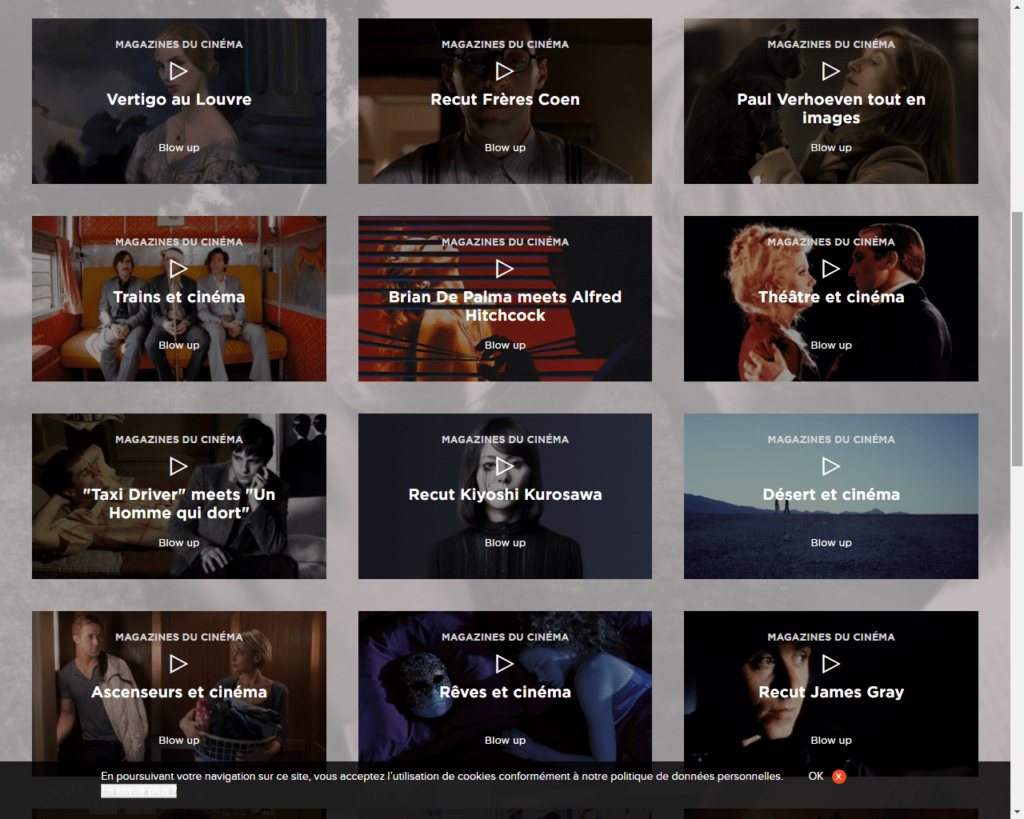The width and height of the screenshot is (1024, 819).
Task: Play the Paul Verhoeven tout en images video
Action: click(831, 71)
